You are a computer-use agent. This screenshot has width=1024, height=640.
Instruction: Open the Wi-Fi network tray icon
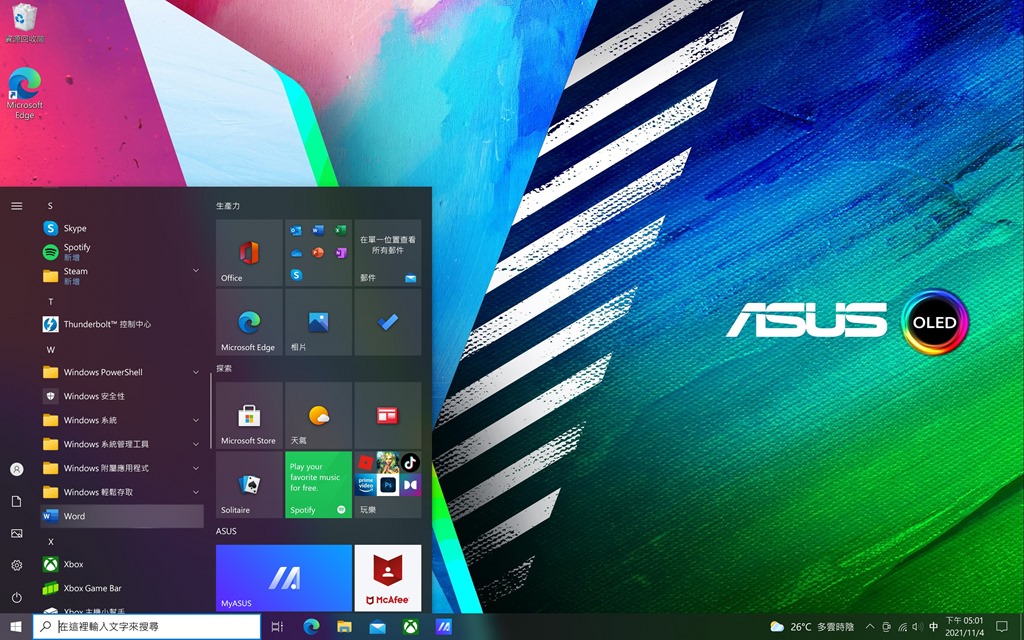(x=903, y=627)
